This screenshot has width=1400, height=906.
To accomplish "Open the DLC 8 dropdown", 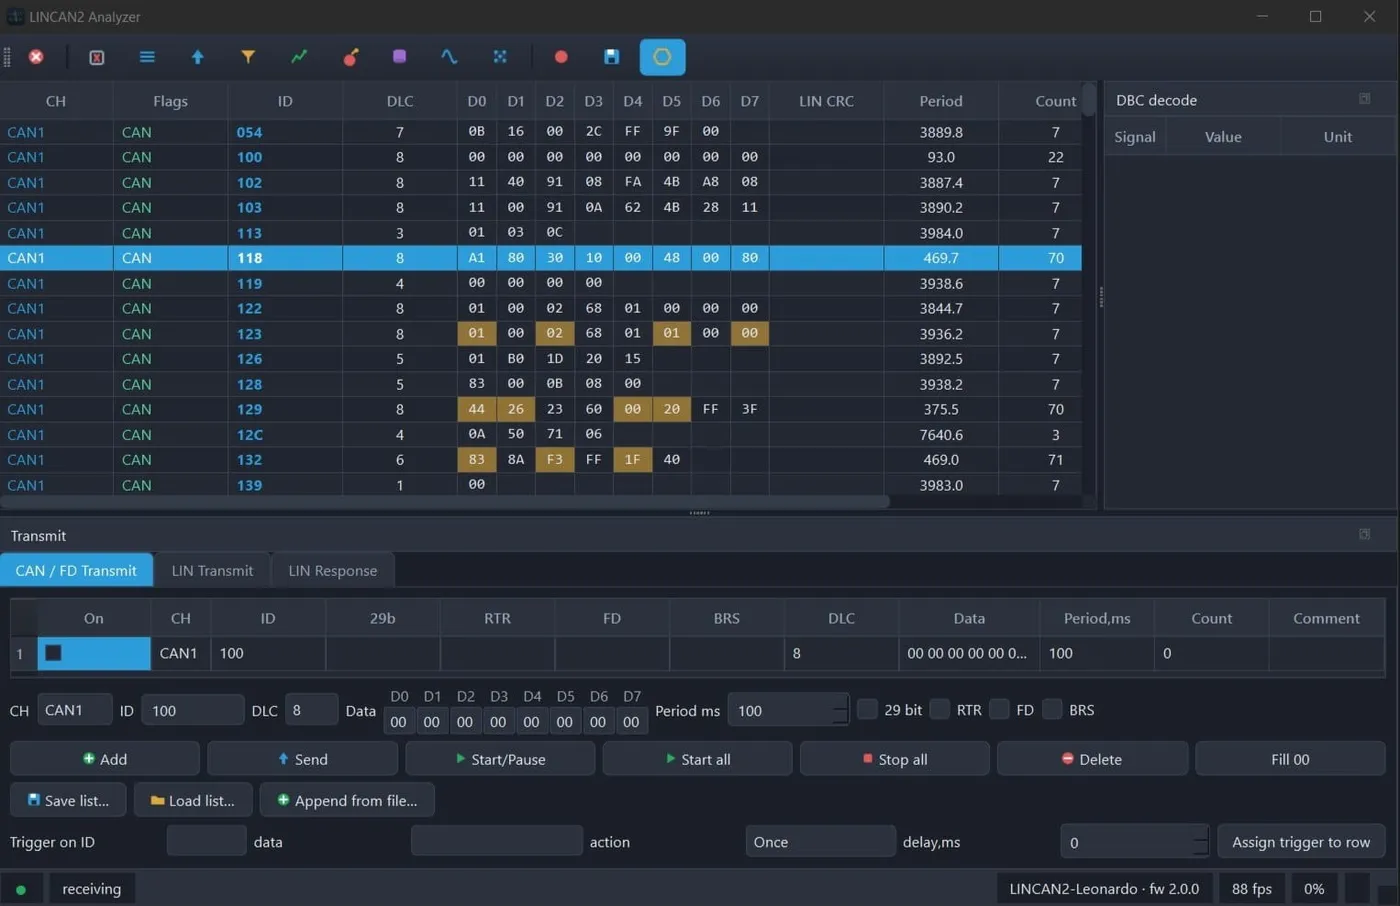I will (x=311, y=710).
